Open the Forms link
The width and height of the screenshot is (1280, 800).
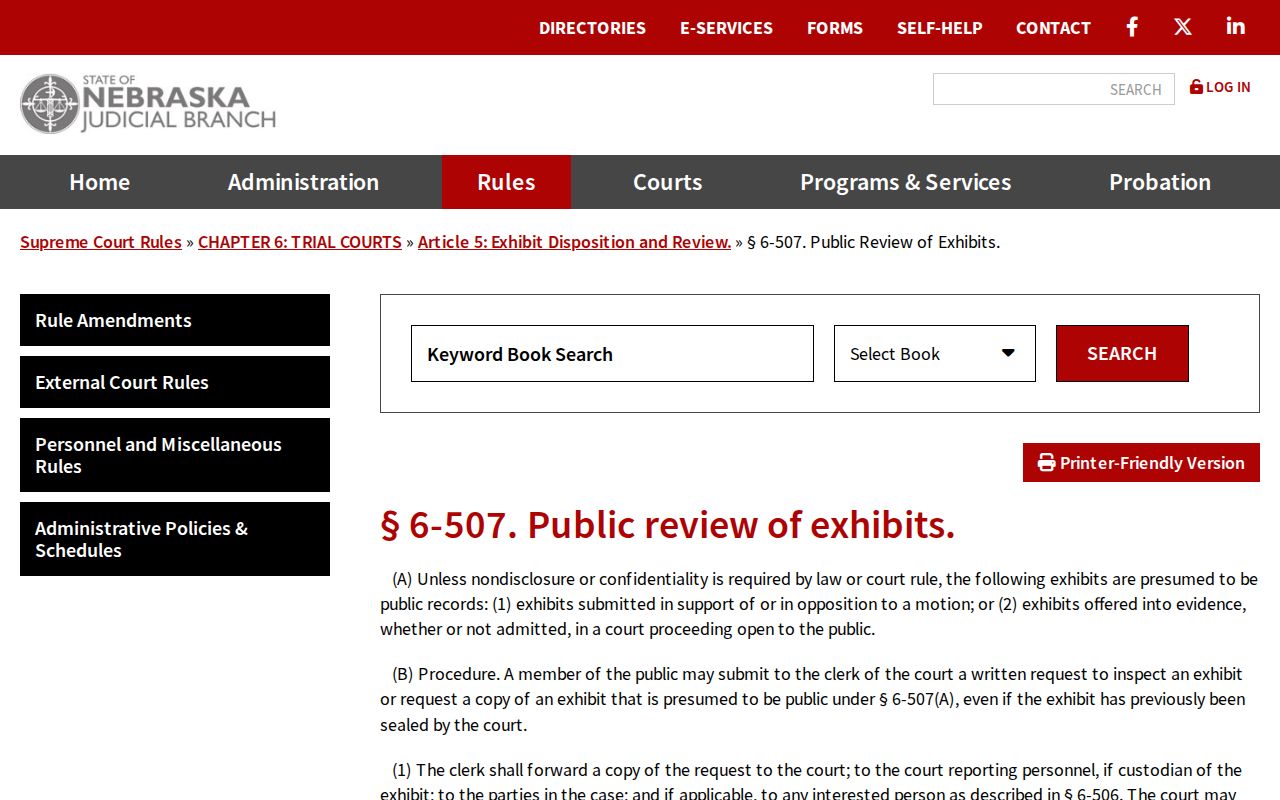coord(835,28)
